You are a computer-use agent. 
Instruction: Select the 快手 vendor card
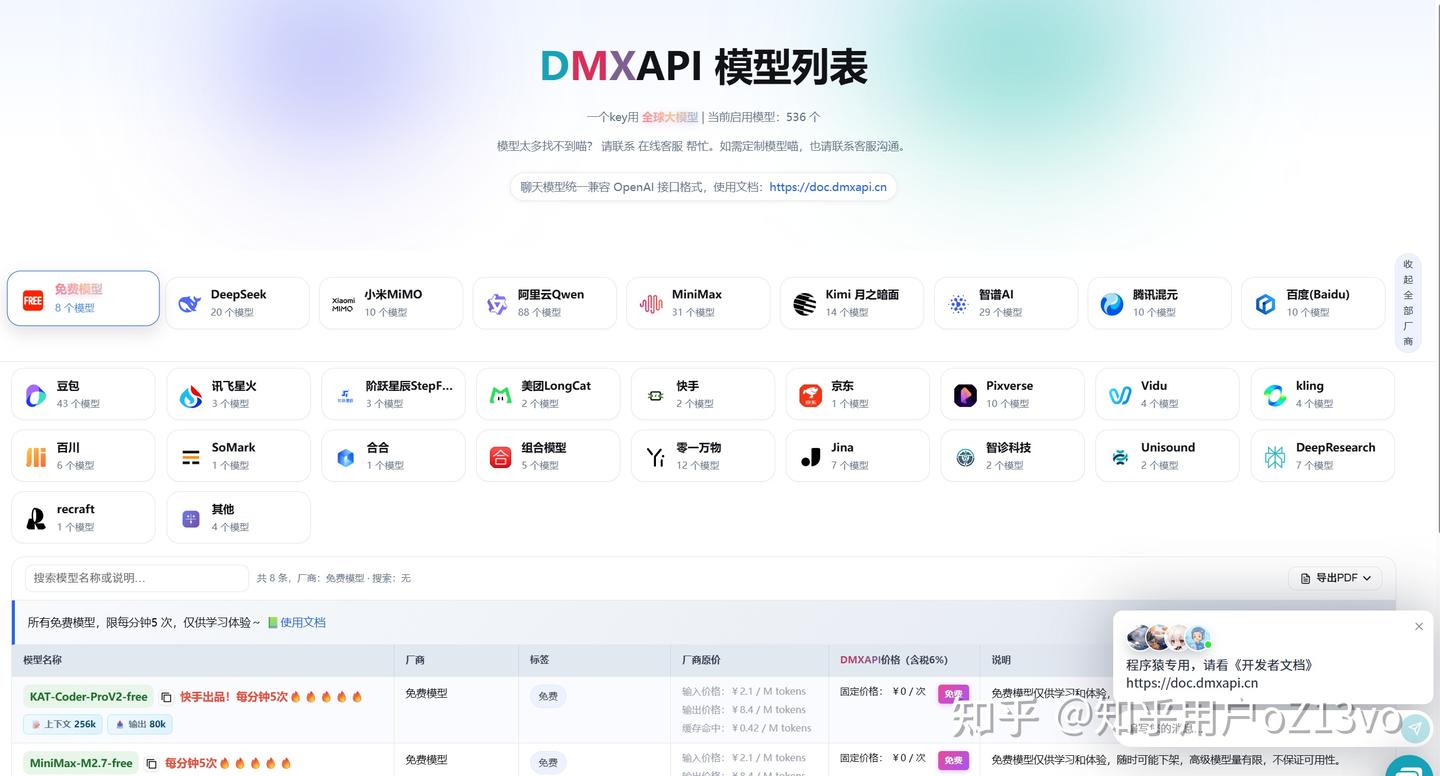(x=703, y=394)
